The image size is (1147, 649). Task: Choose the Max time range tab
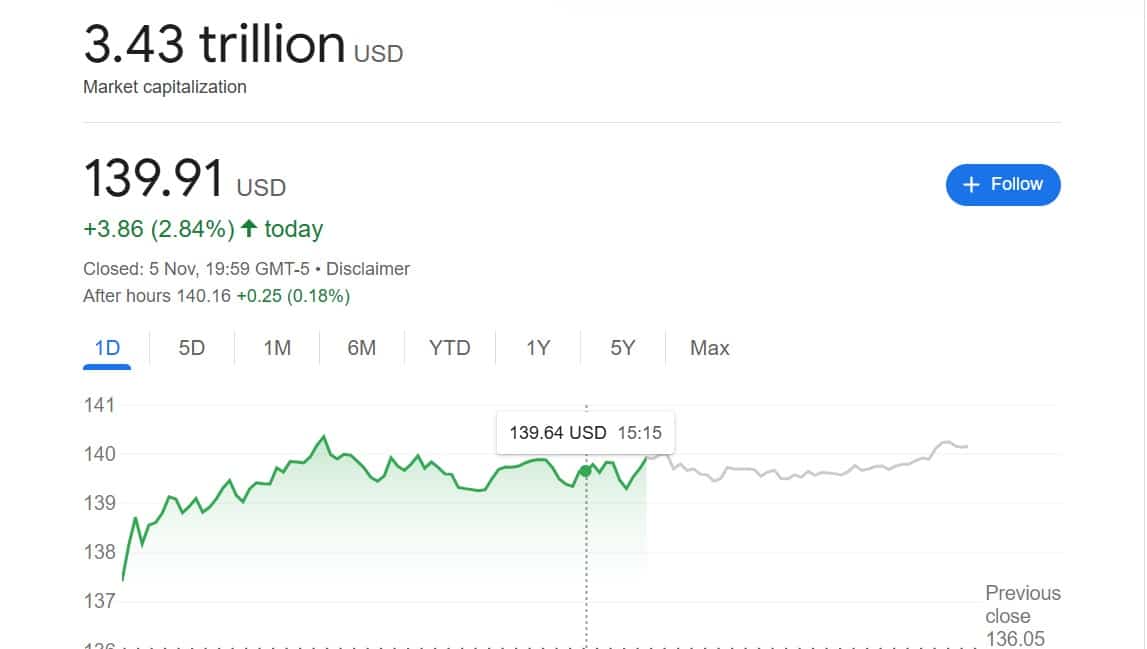709,348
